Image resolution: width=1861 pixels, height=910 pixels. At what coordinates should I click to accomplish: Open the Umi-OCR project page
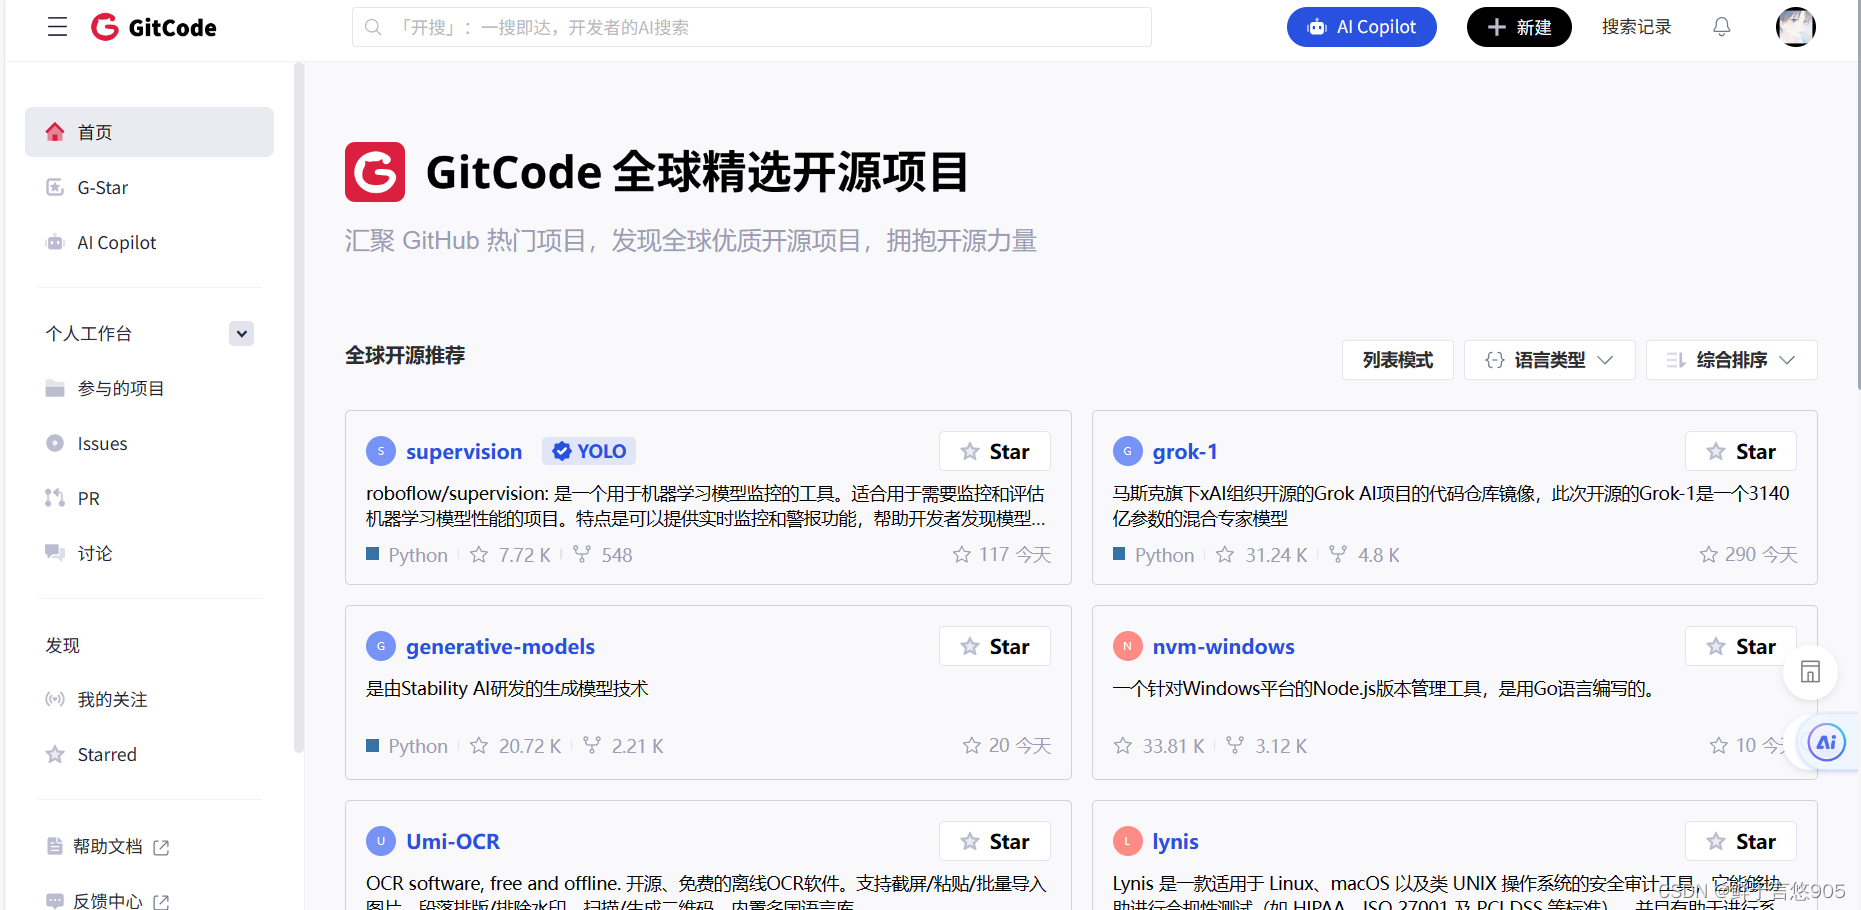pos(452,841)
